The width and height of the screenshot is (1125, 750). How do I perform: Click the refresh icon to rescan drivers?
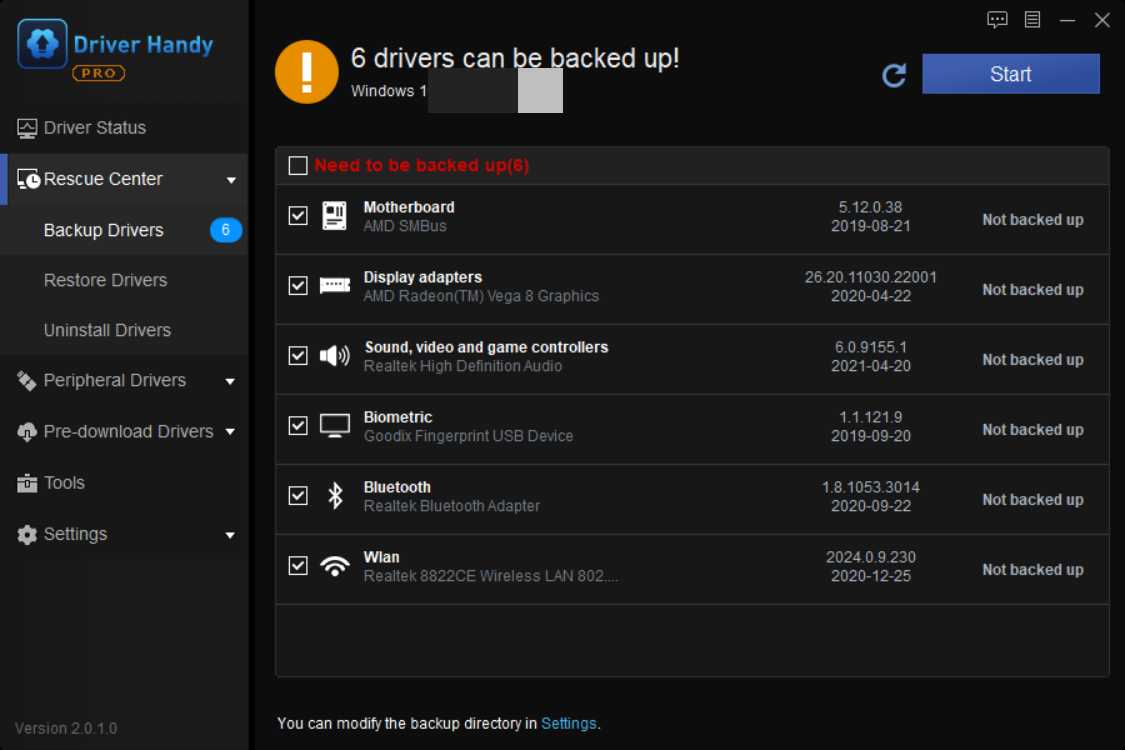coord(894,74)
